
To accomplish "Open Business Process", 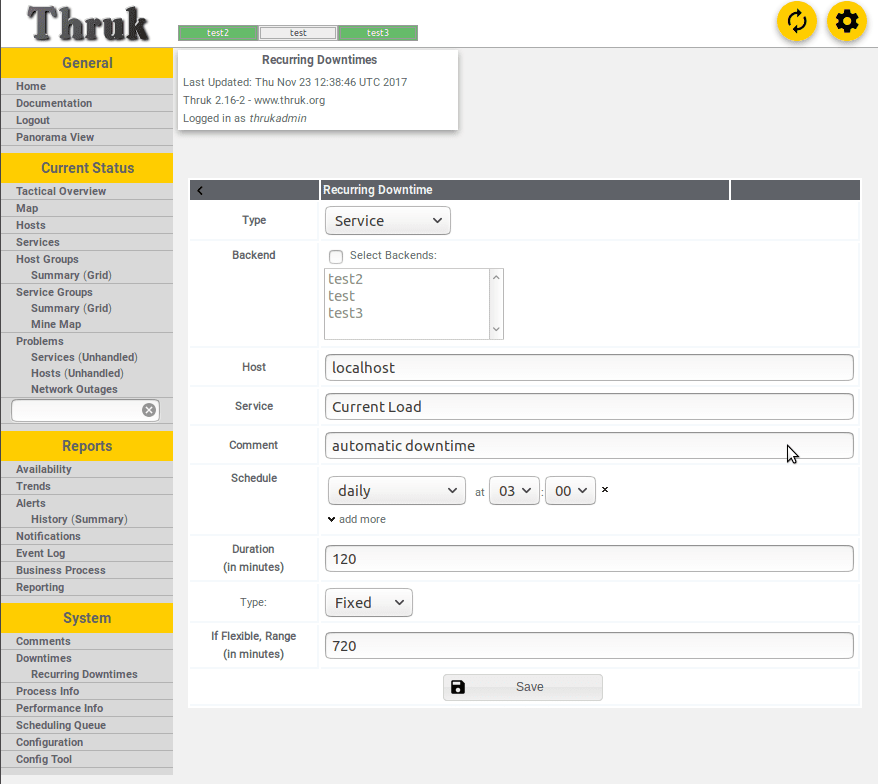I will [60, 570].
